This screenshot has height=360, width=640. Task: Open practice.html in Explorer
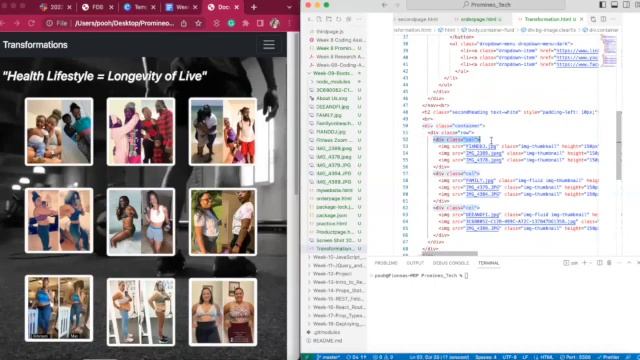pos(335,224)
